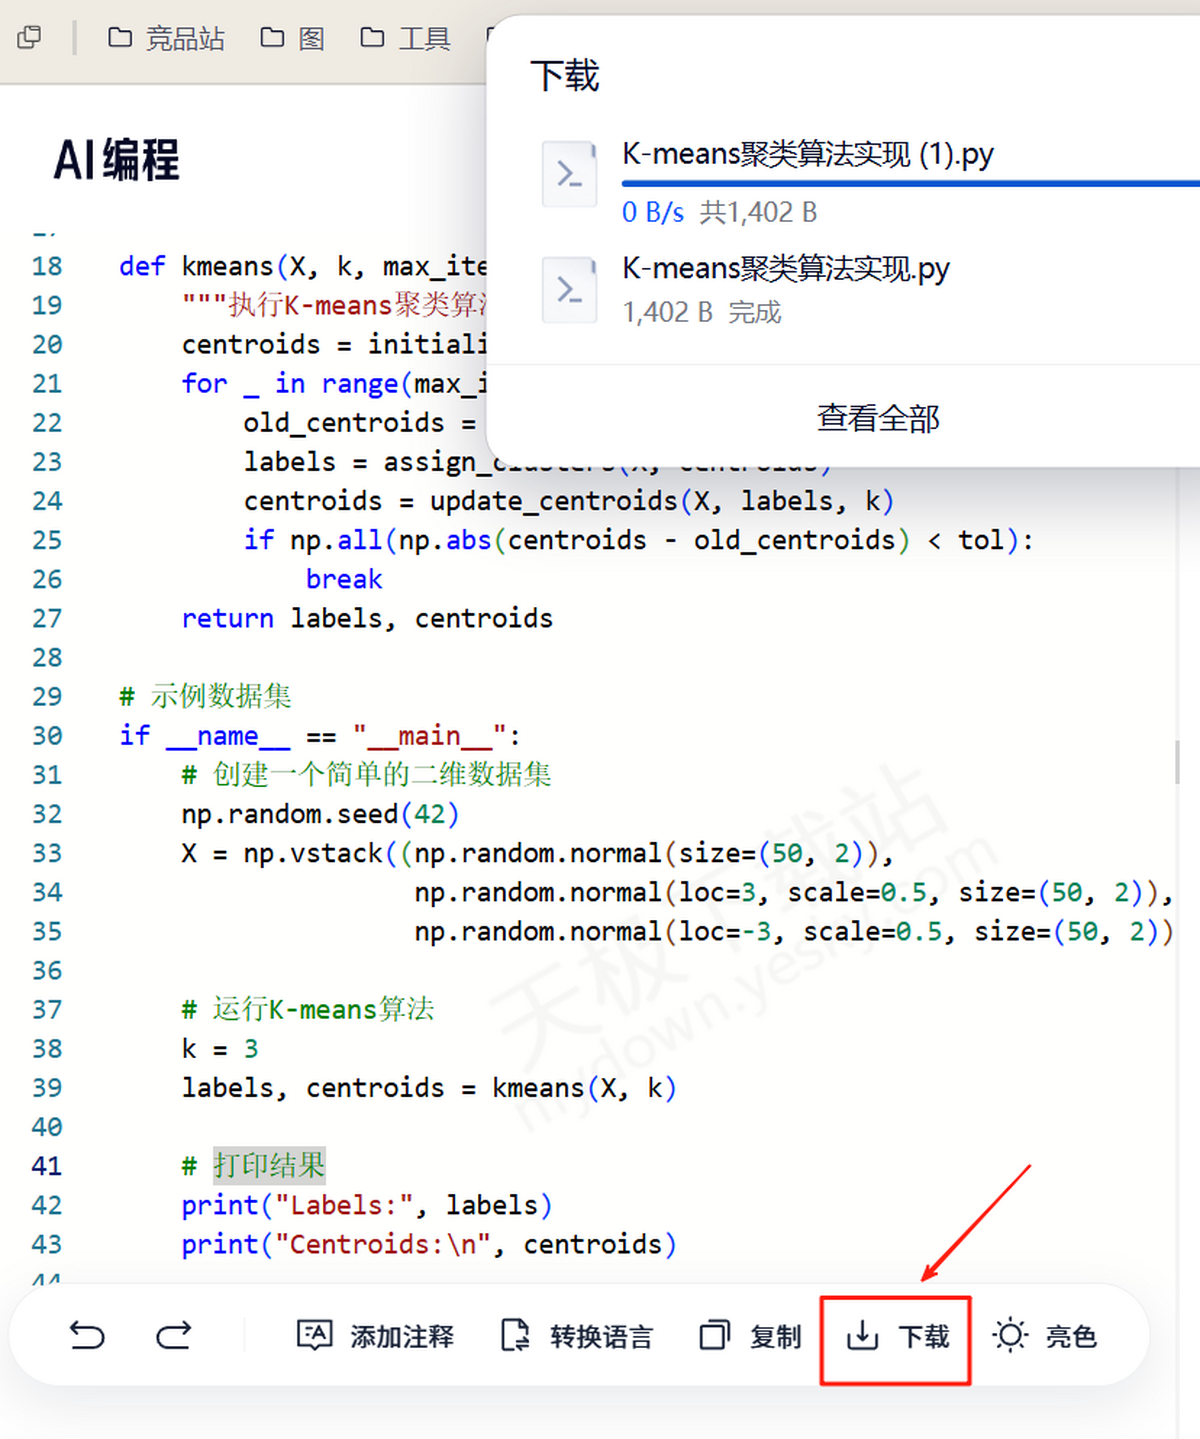Click '# 创建一个简单的二维数据集' comment

[x=366, y=774]
